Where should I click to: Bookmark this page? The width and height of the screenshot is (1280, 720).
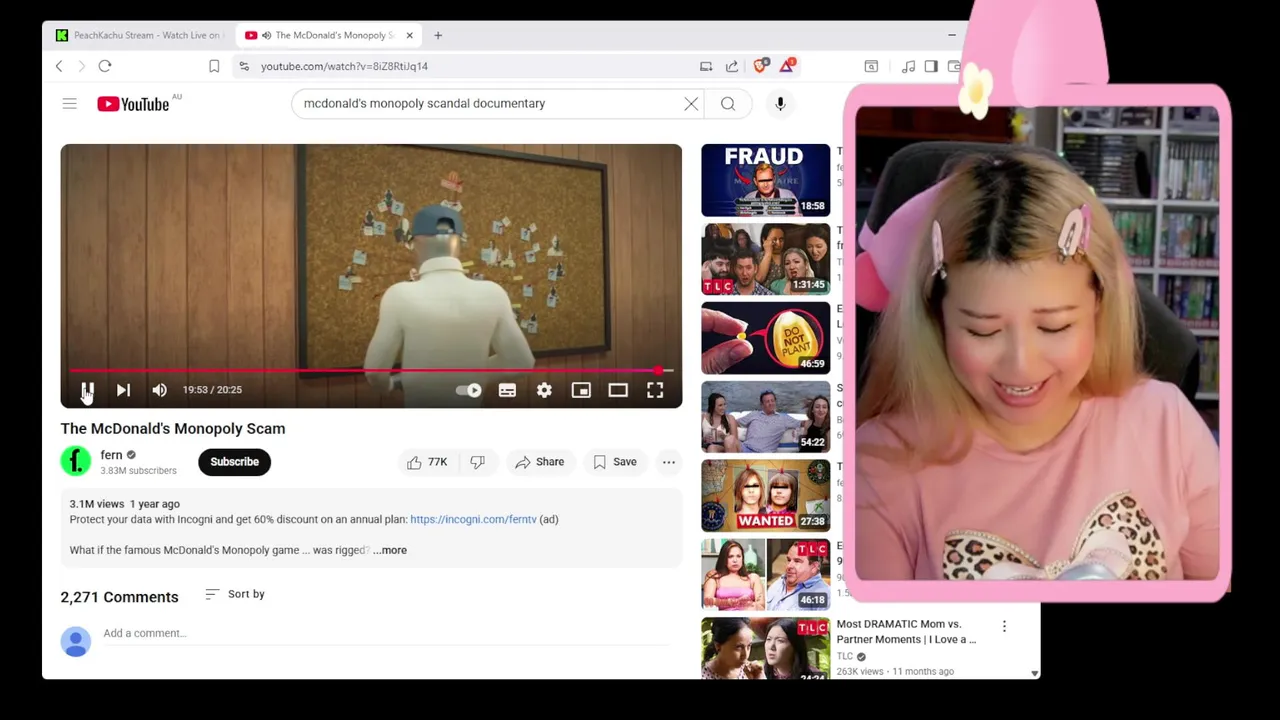[214, 66]
